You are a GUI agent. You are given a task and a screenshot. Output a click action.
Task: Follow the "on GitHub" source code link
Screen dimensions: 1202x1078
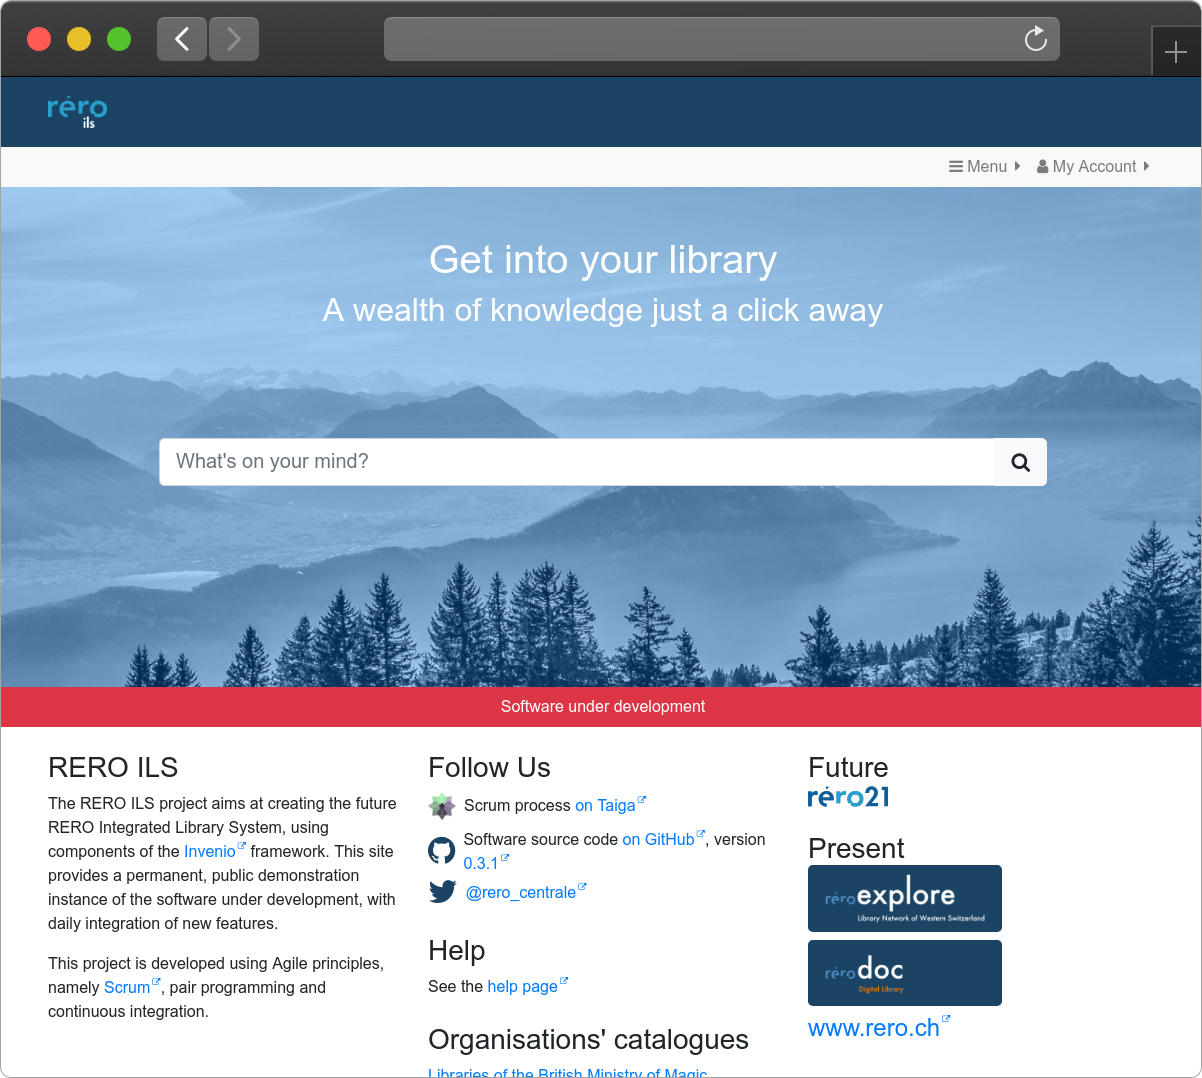tap(658, 840)
